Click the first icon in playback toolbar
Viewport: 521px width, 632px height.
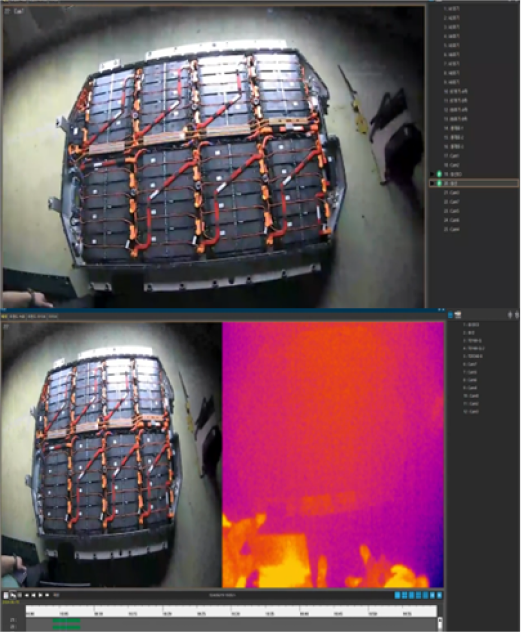pyautogui.click(x=6, y=595)
